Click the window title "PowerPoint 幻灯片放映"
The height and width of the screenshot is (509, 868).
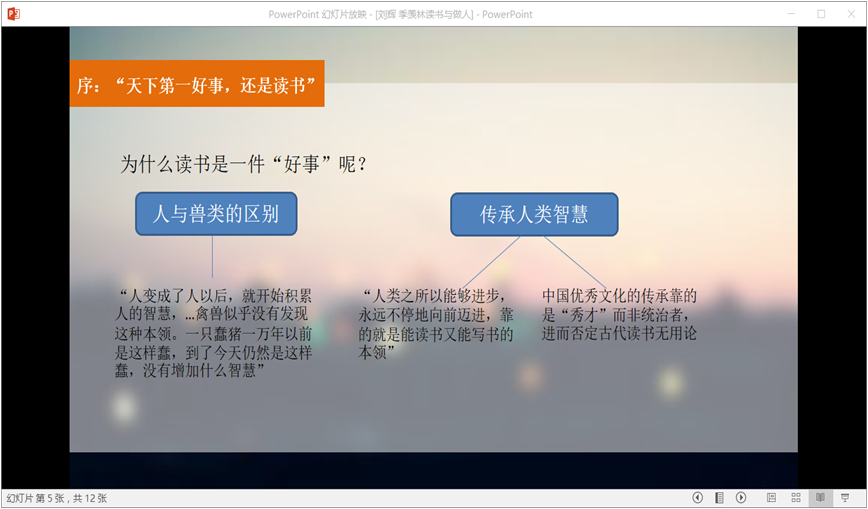pyautogui.click(x=400, y=14)
